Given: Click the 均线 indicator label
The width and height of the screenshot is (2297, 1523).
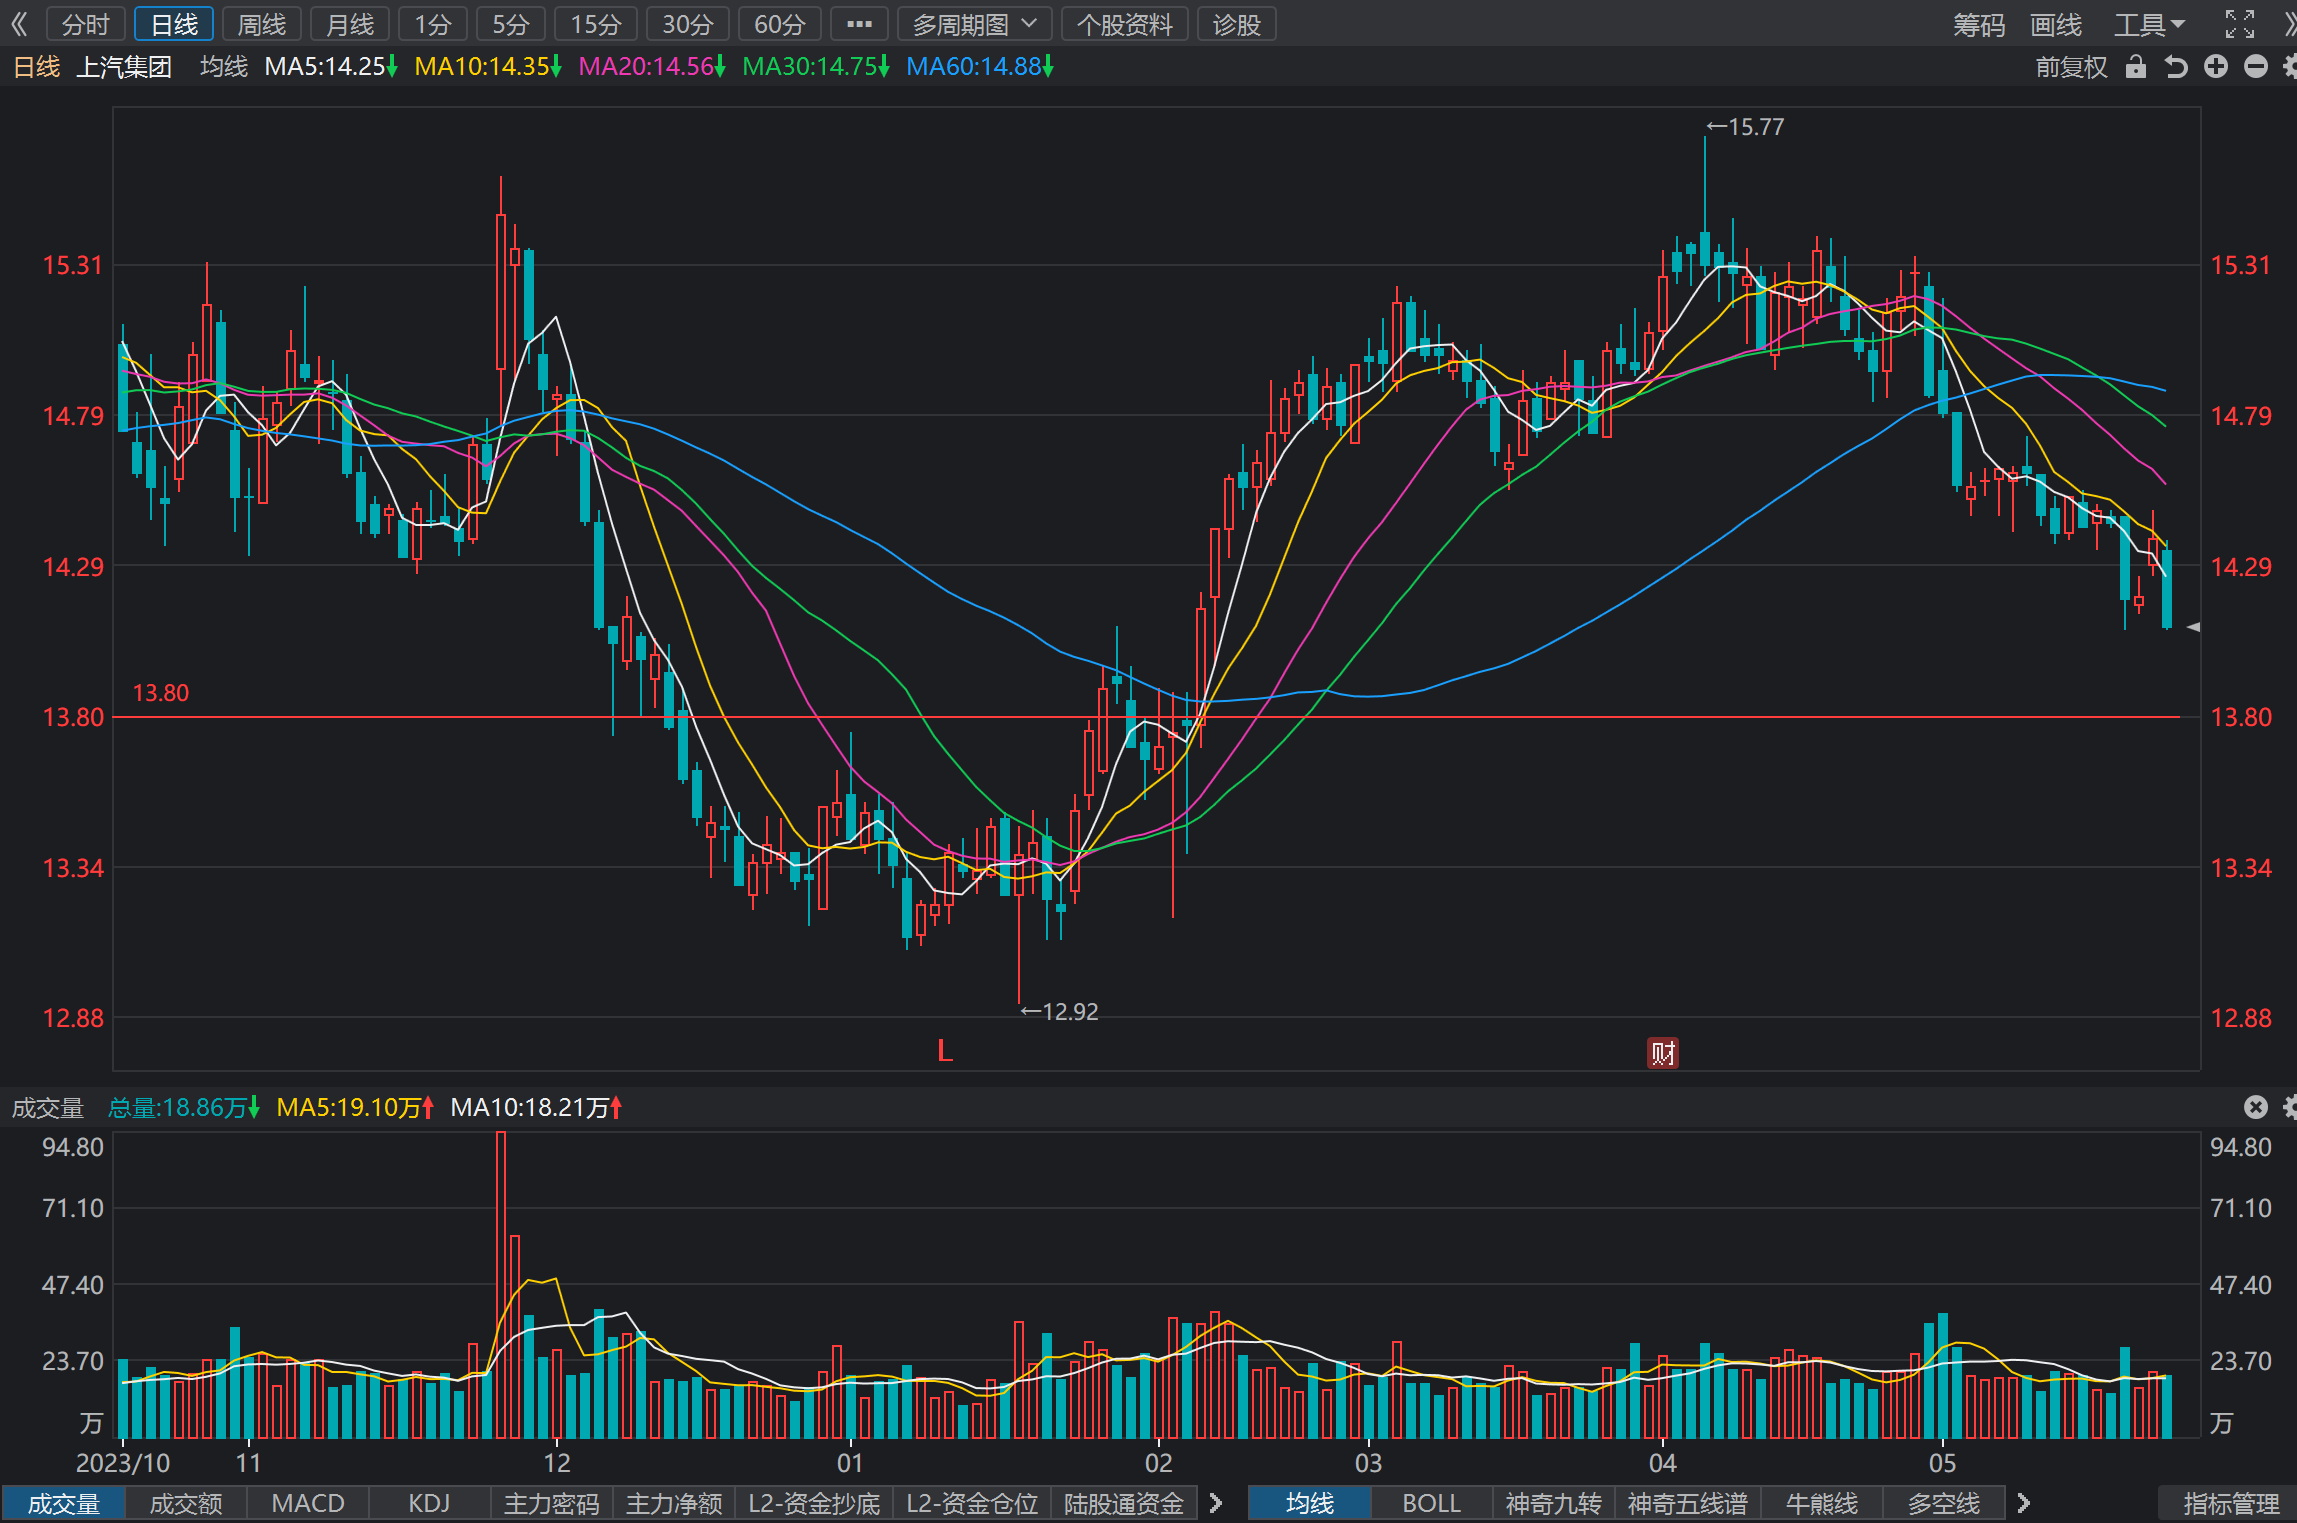Looking at the screenshot, I should [x=224, y=67].
